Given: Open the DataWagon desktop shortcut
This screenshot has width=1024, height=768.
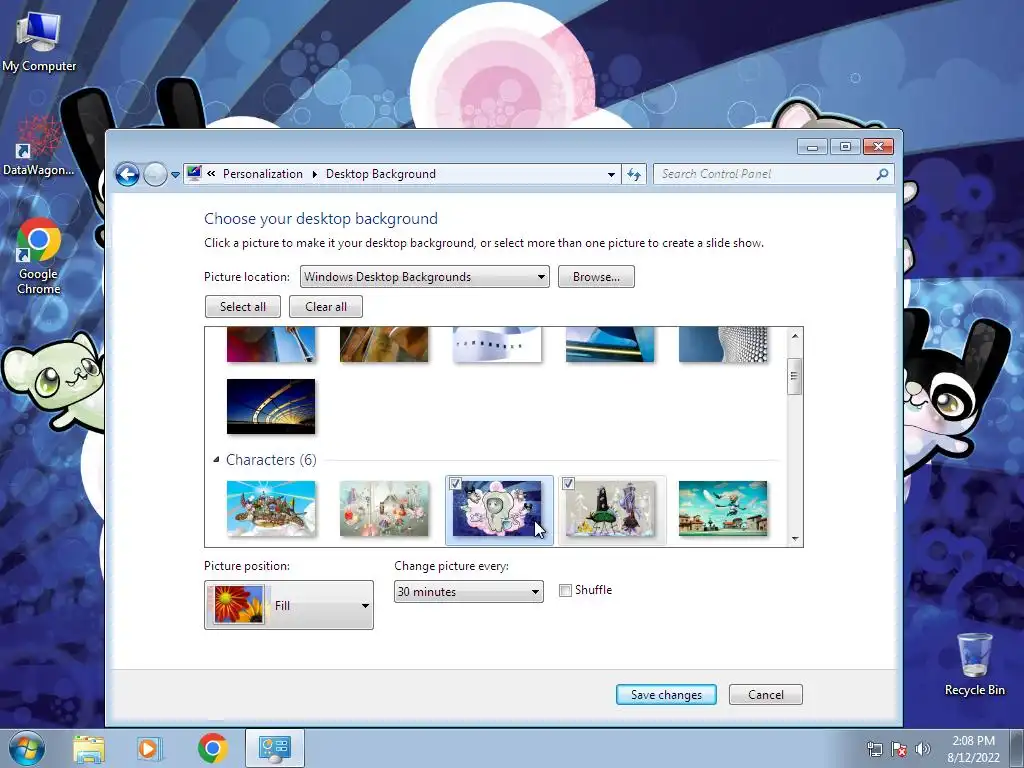Looking at the screenshot, I should (39, 147).
